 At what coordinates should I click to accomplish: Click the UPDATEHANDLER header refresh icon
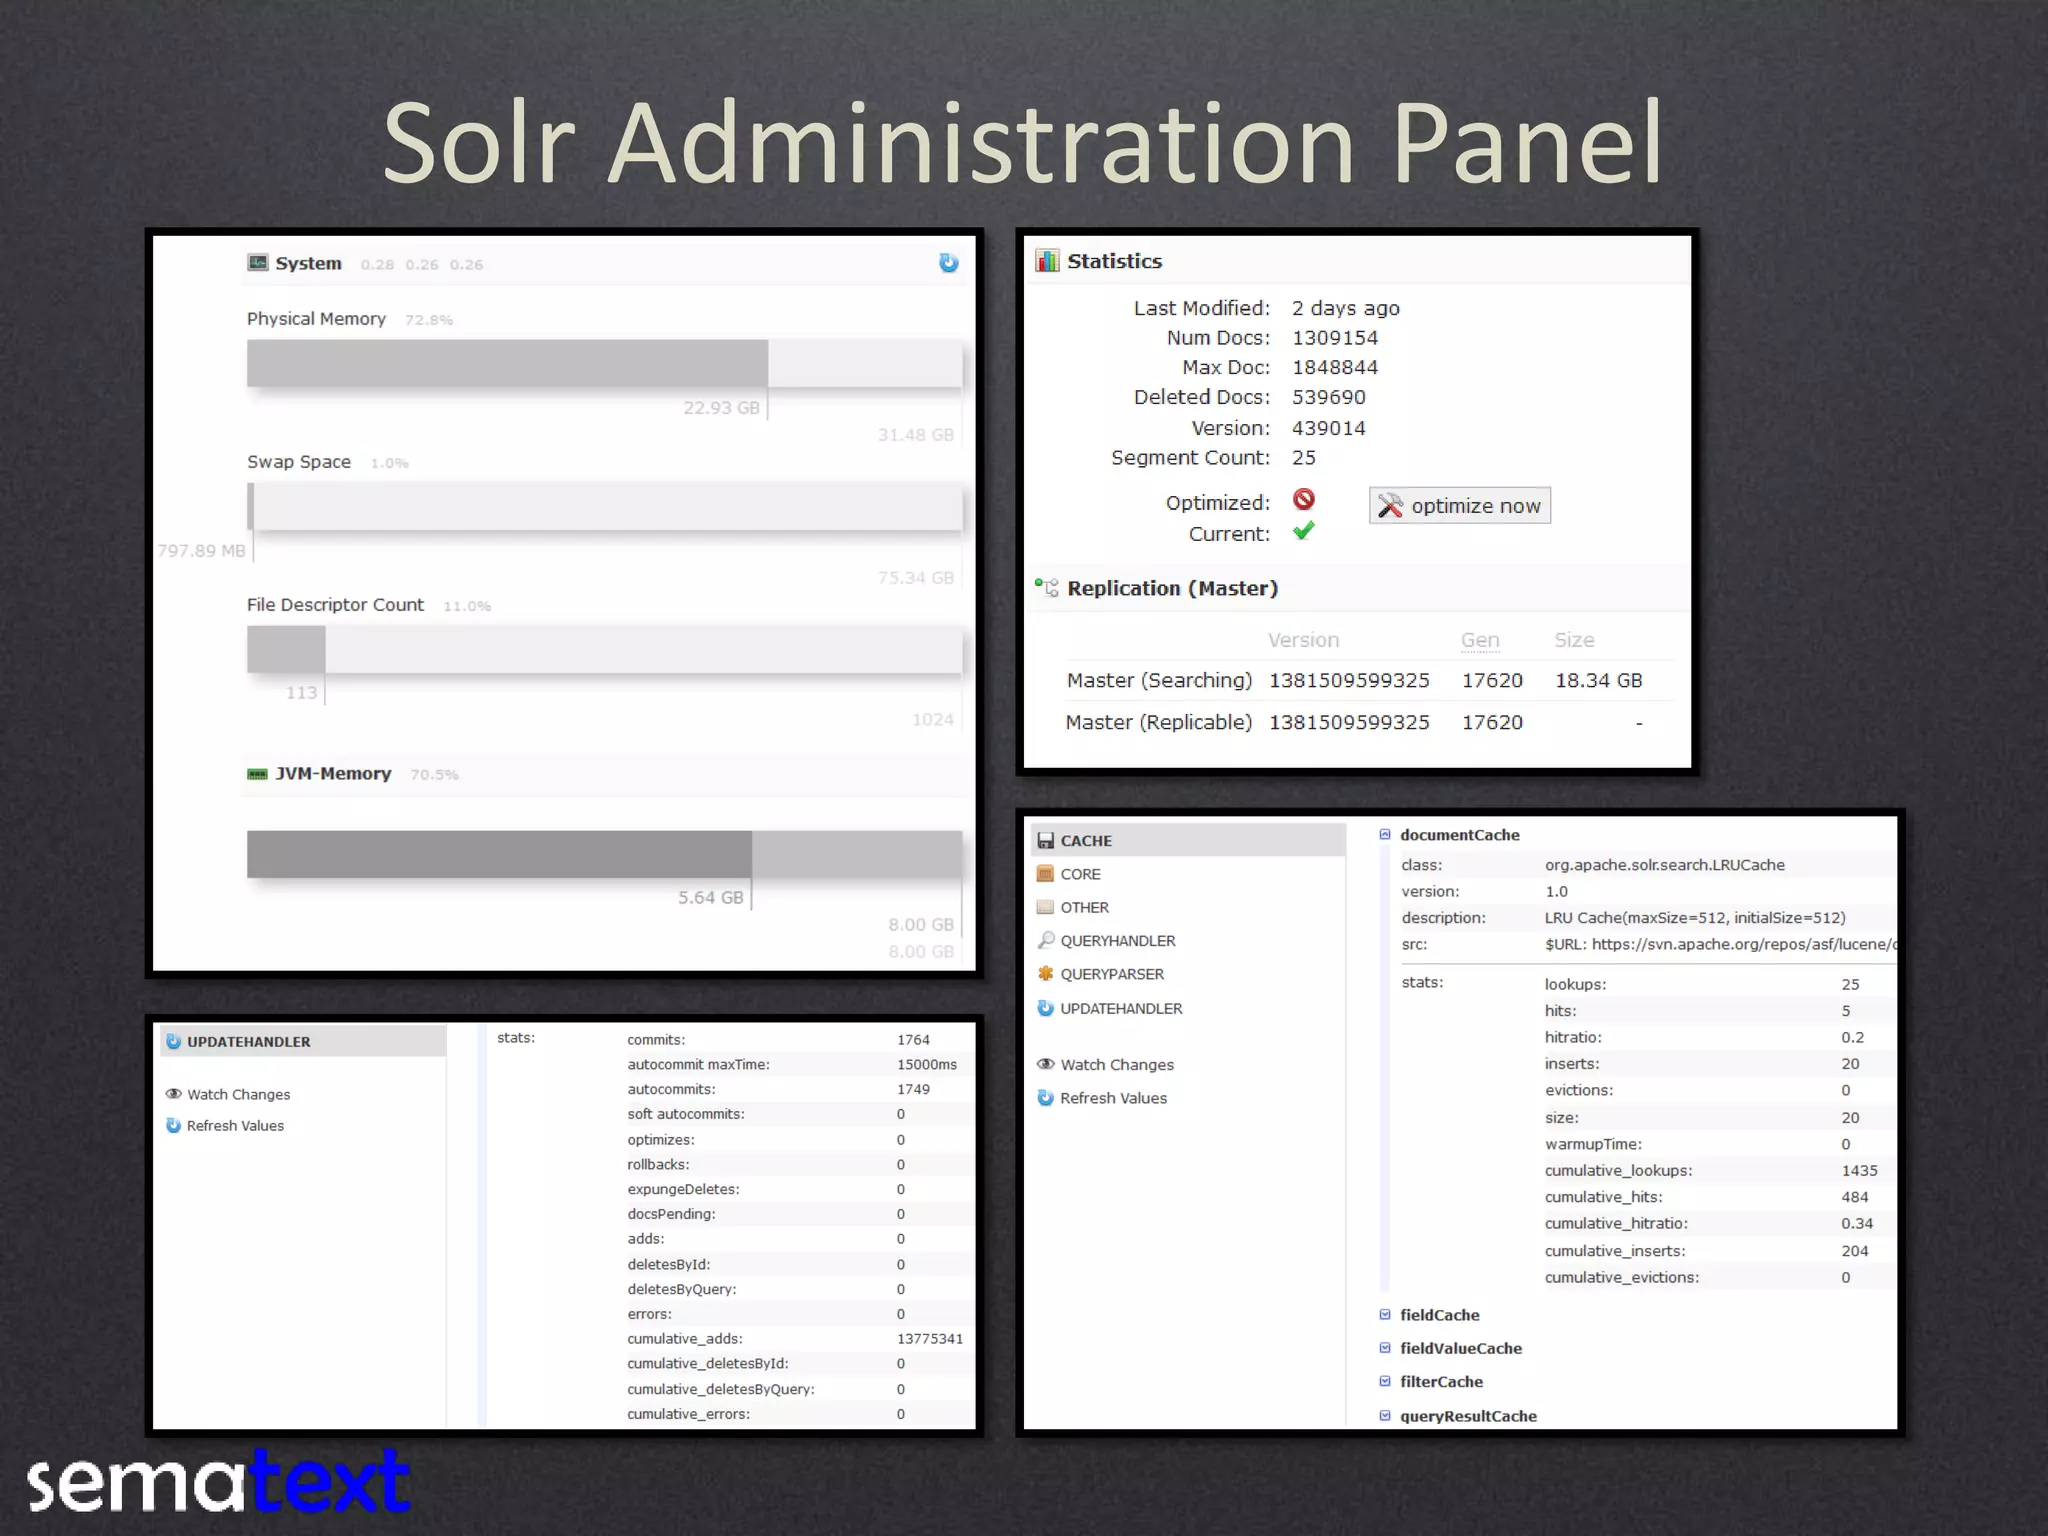click(174, 1041)
